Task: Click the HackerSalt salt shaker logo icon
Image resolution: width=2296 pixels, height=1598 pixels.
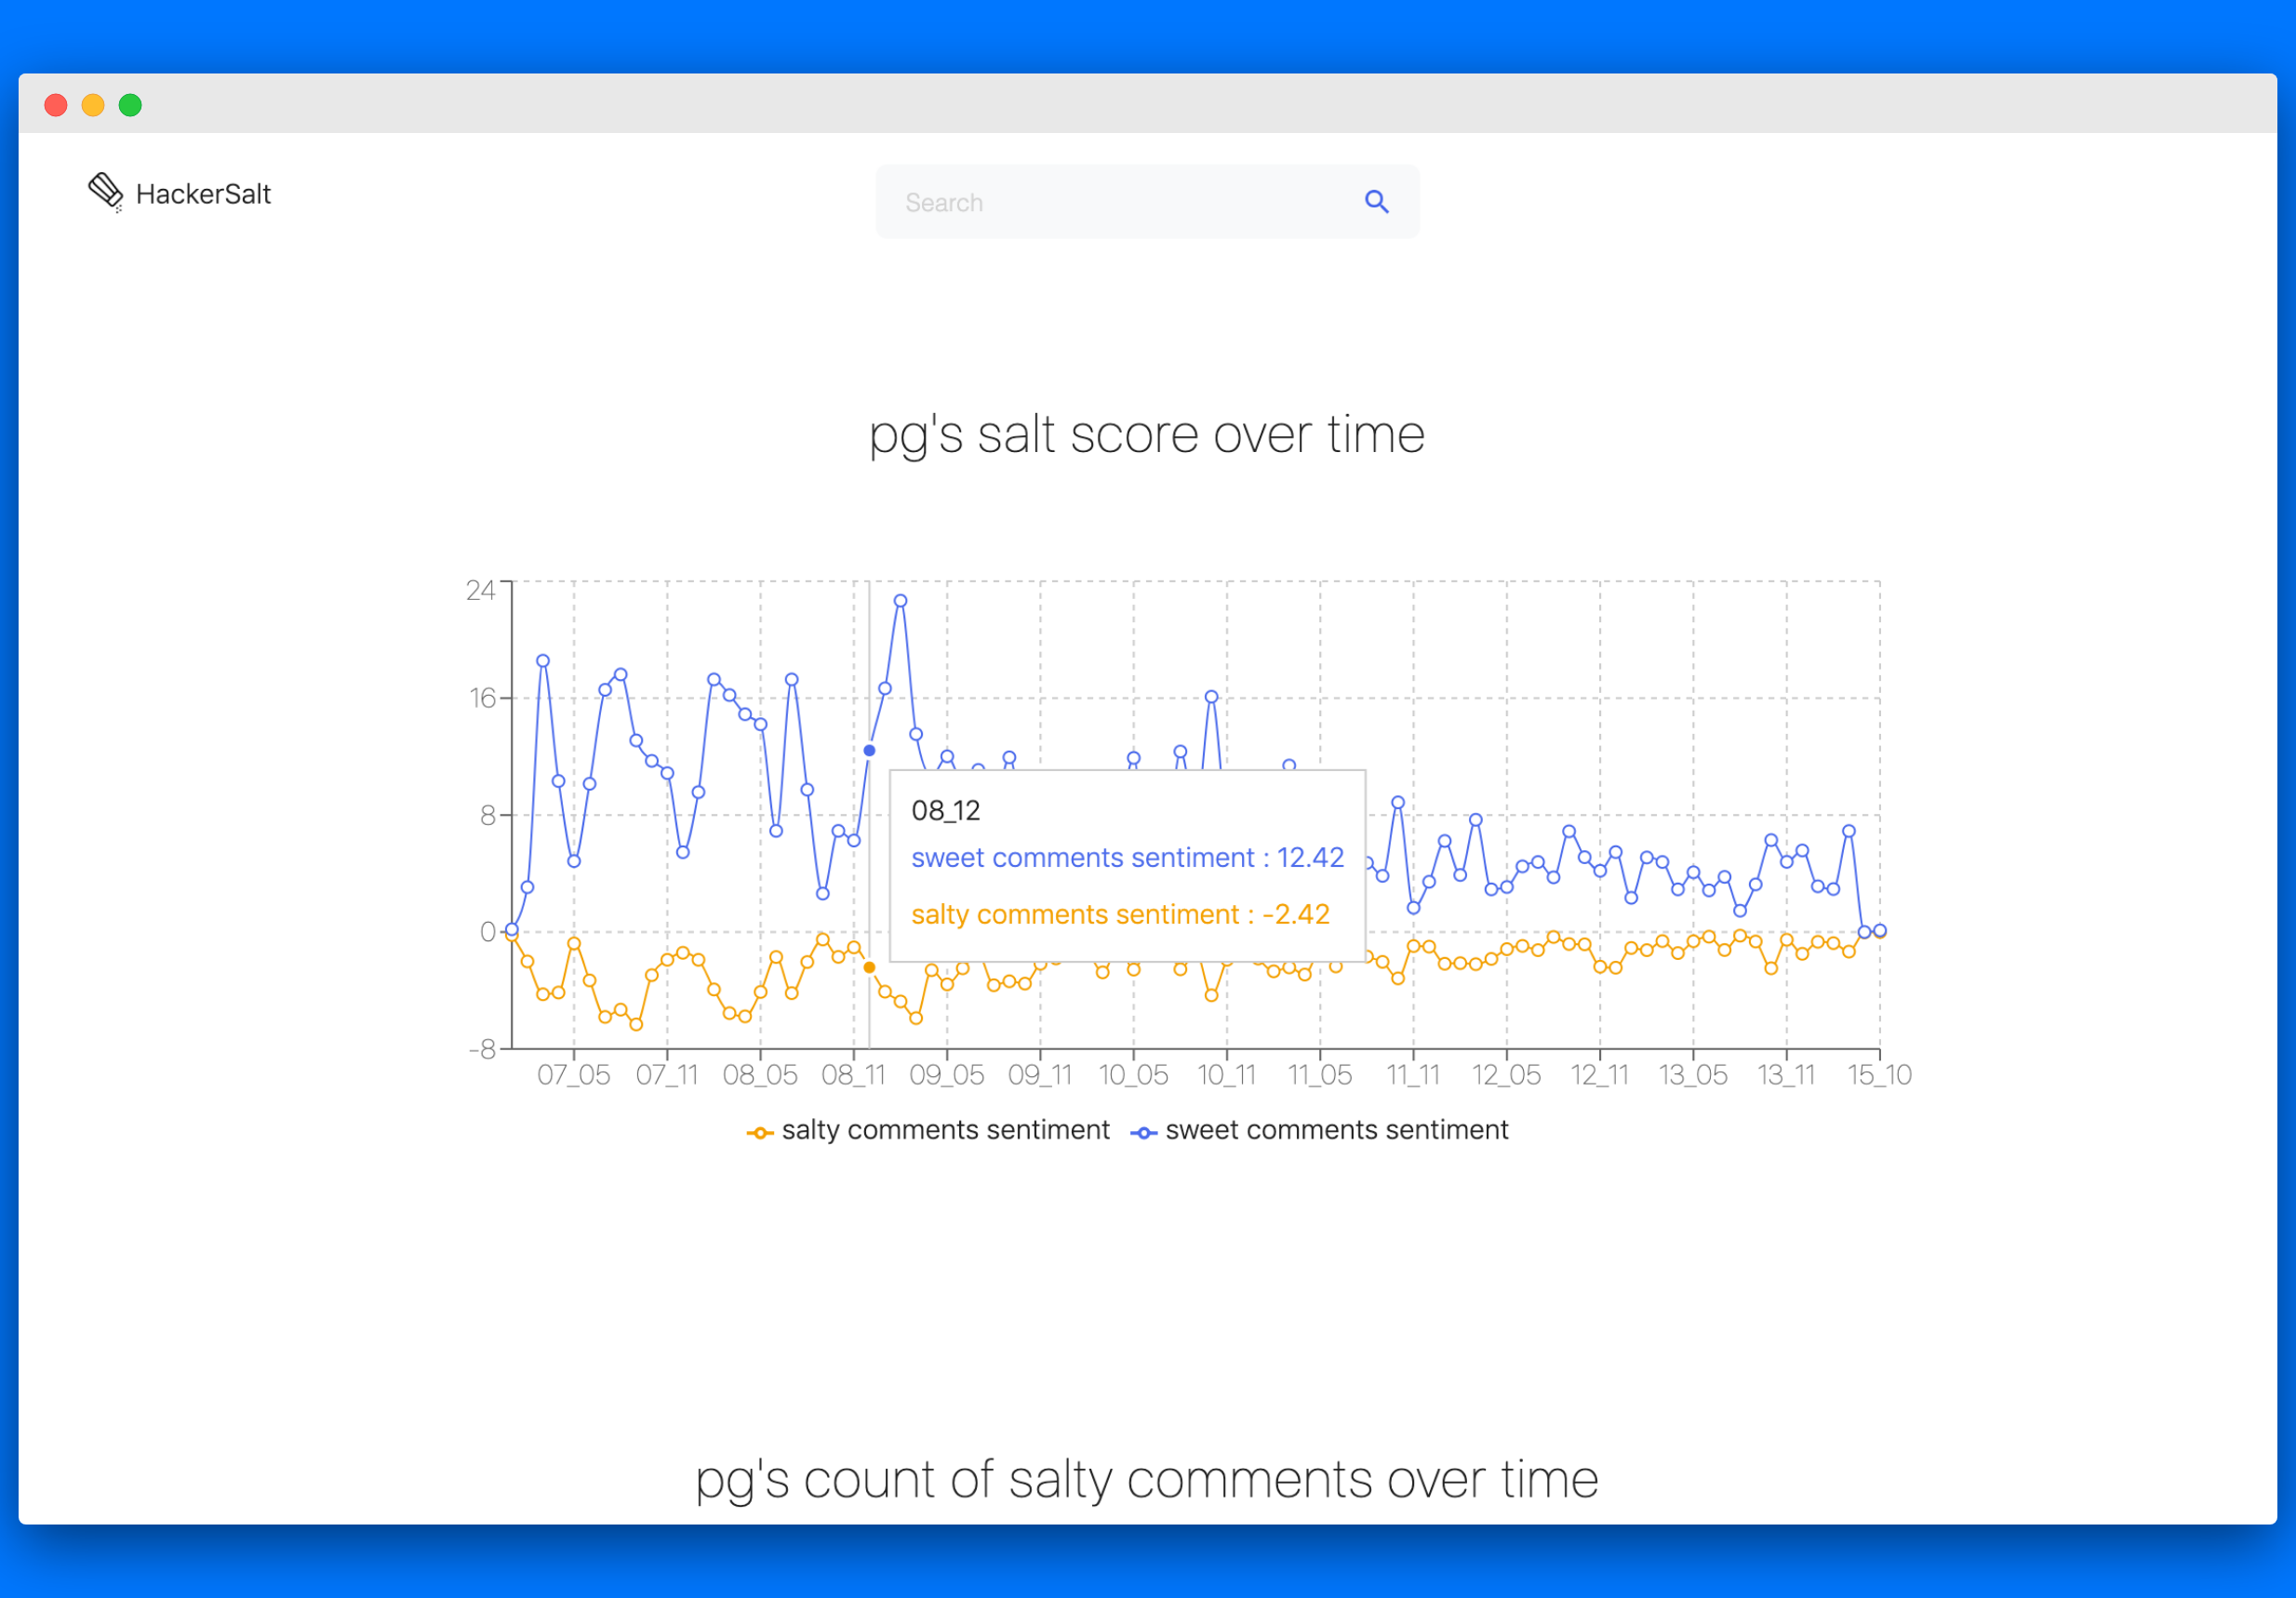Action: [105, 191]
